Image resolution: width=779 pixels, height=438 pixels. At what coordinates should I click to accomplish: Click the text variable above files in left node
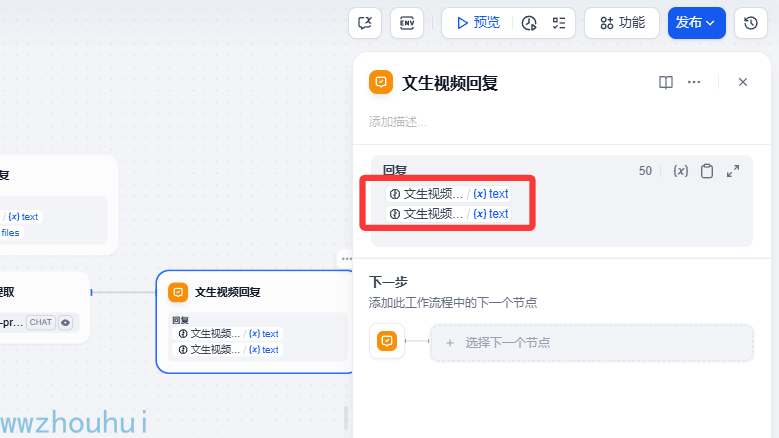coord(23,217)
